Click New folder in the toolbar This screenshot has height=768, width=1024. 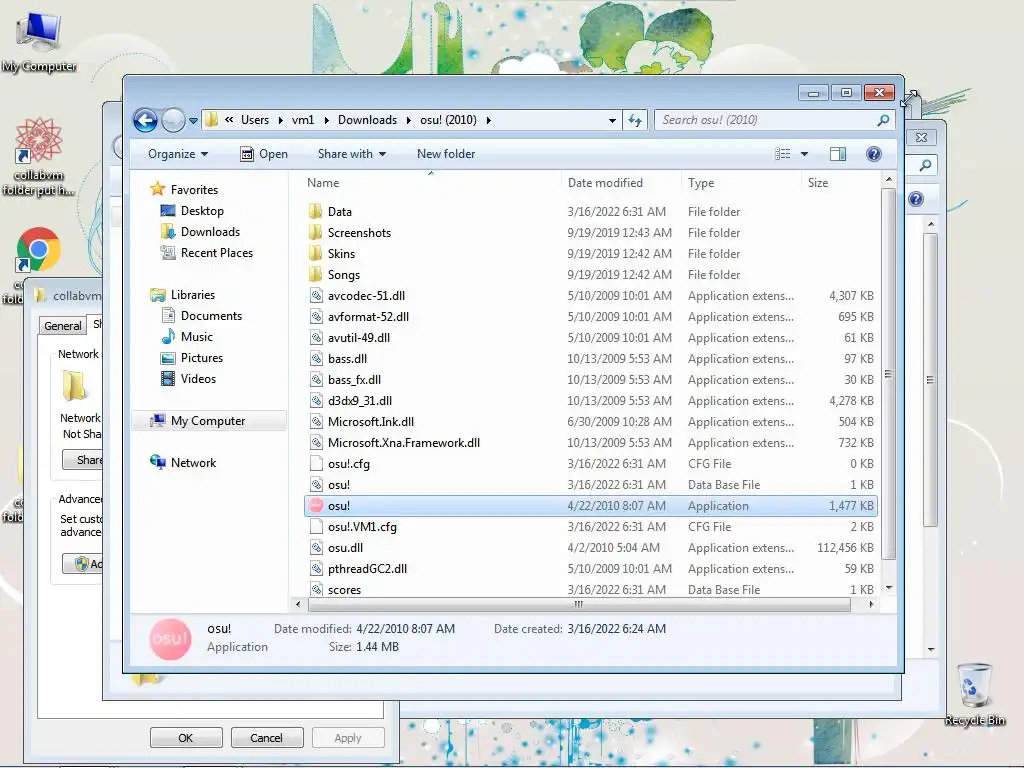pos(446,154)
